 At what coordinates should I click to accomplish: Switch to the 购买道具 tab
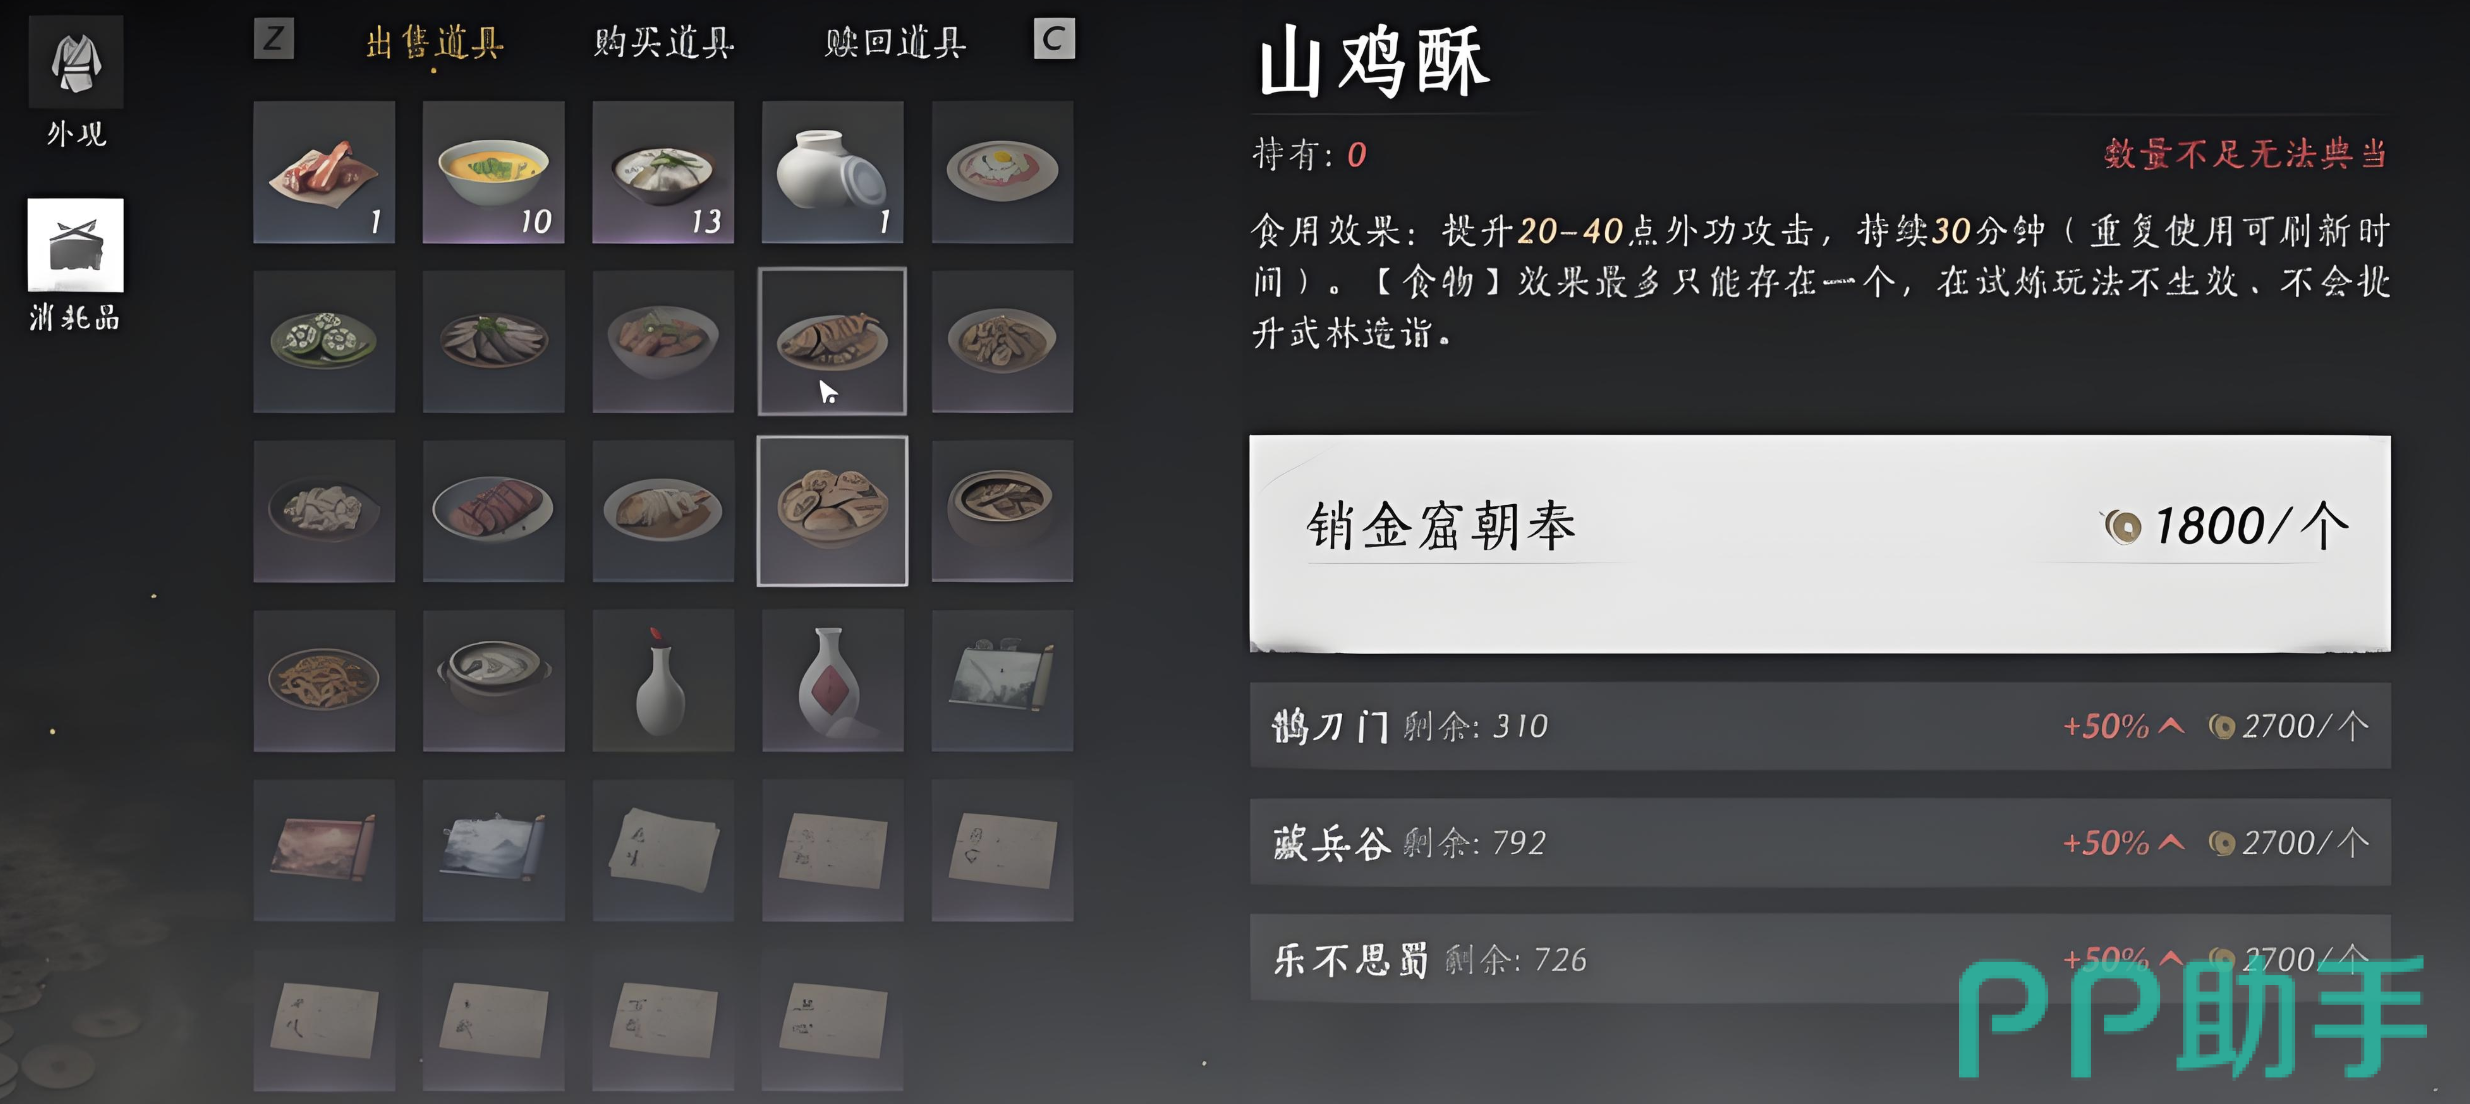664,43
